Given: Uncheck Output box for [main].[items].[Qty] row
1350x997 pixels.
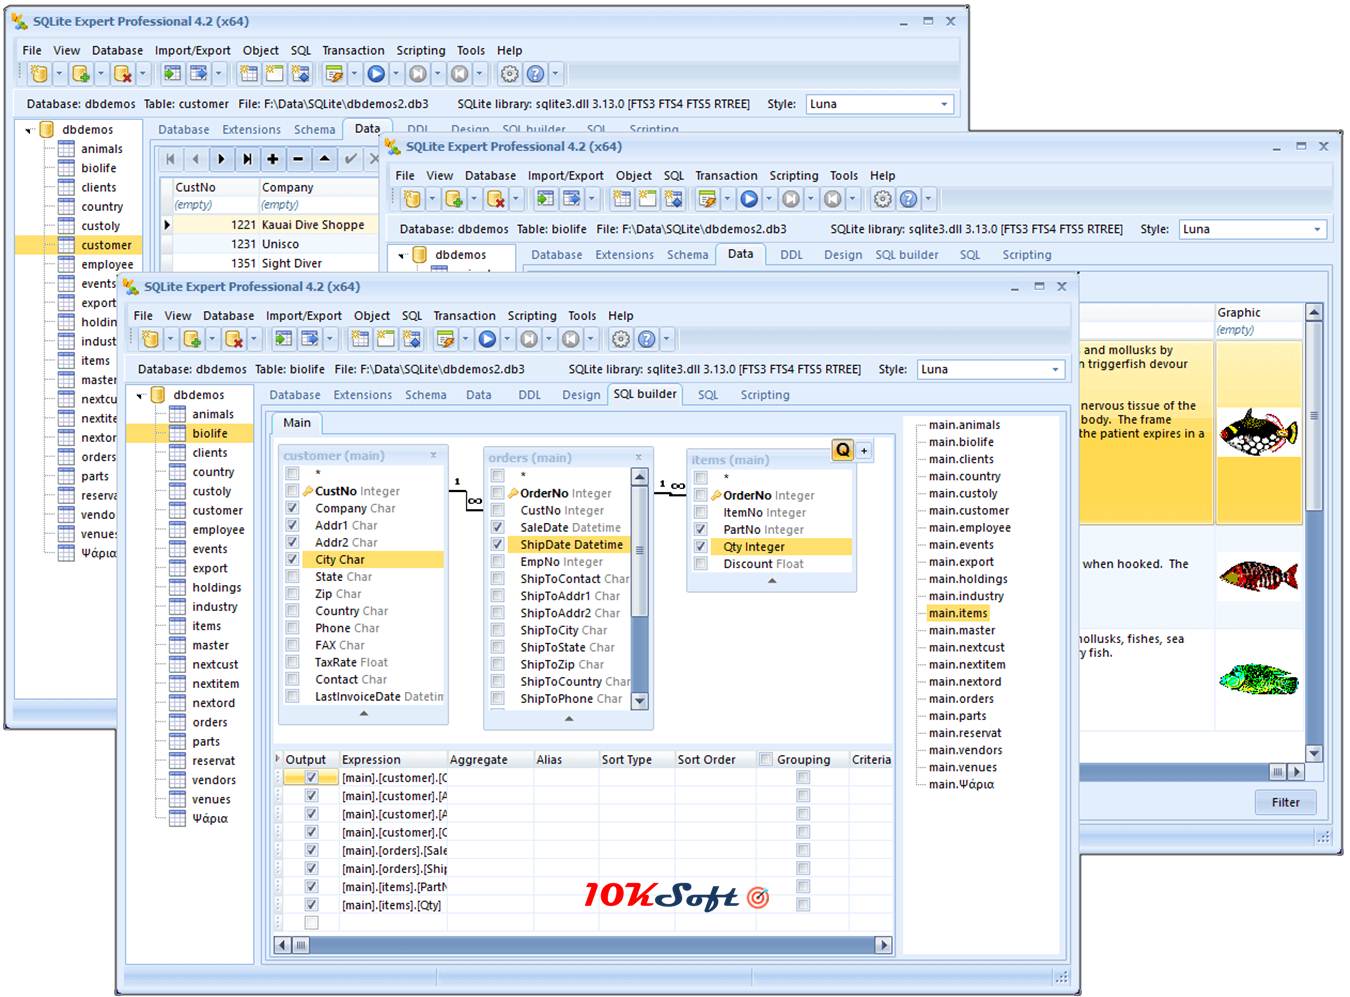Looking at the screenshot, I should pyautogui.click(x=311, y=904).
